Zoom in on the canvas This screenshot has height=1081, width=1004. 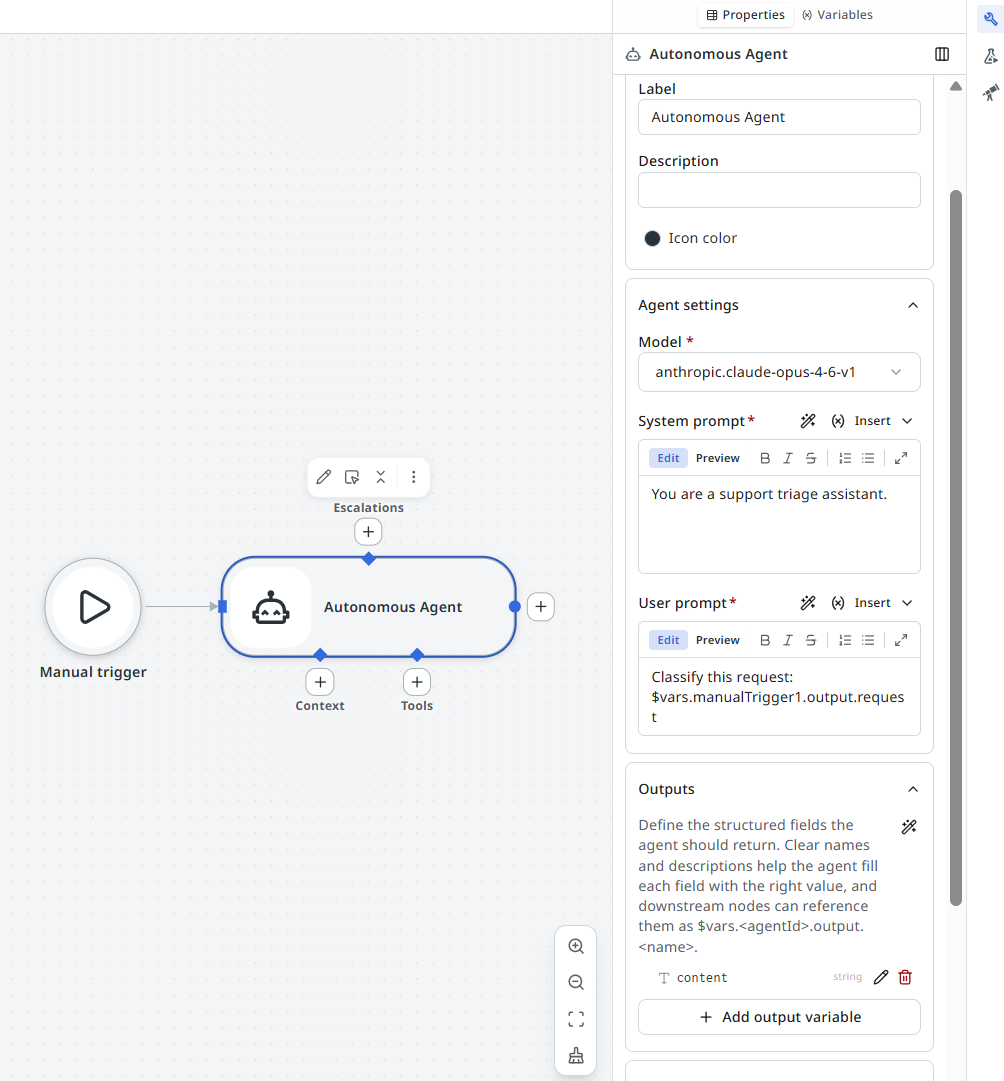coord(576,947)
